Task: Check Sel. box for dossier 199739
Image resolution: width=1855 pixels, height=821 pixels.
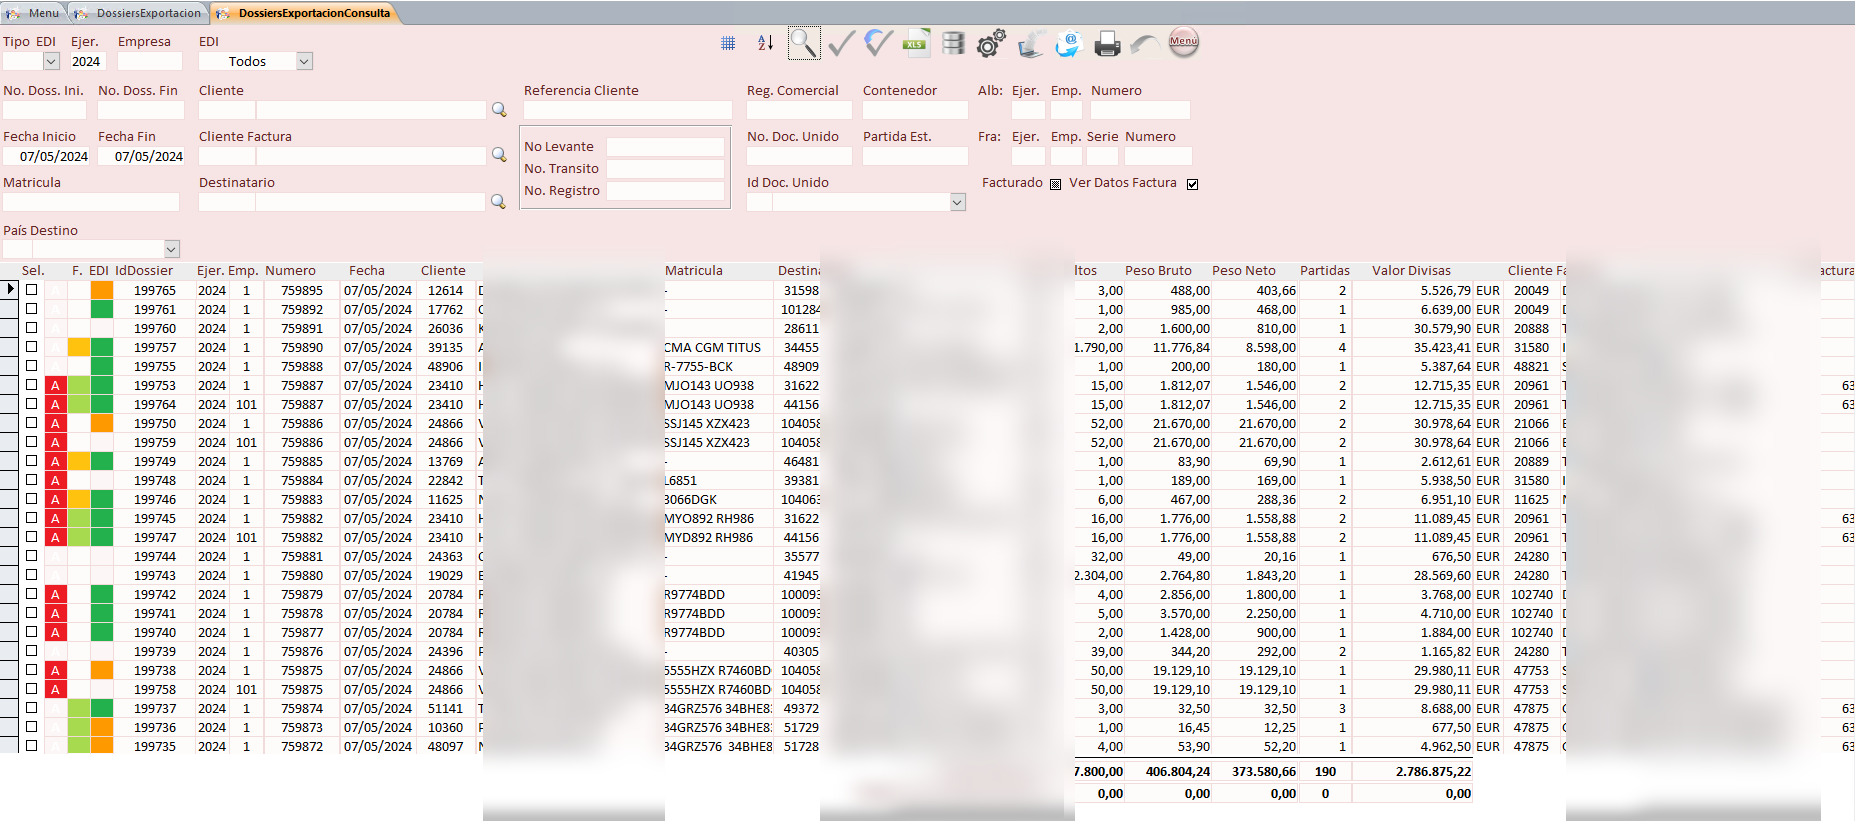Action: (32, 651)
